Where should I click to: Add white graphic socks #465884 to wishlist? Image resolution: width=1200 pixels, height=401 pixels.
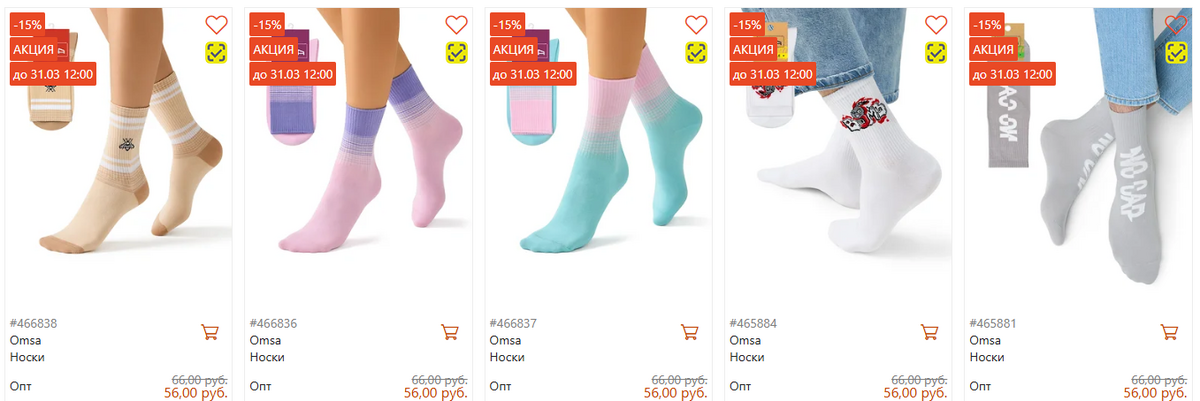(x=936, y=25)
